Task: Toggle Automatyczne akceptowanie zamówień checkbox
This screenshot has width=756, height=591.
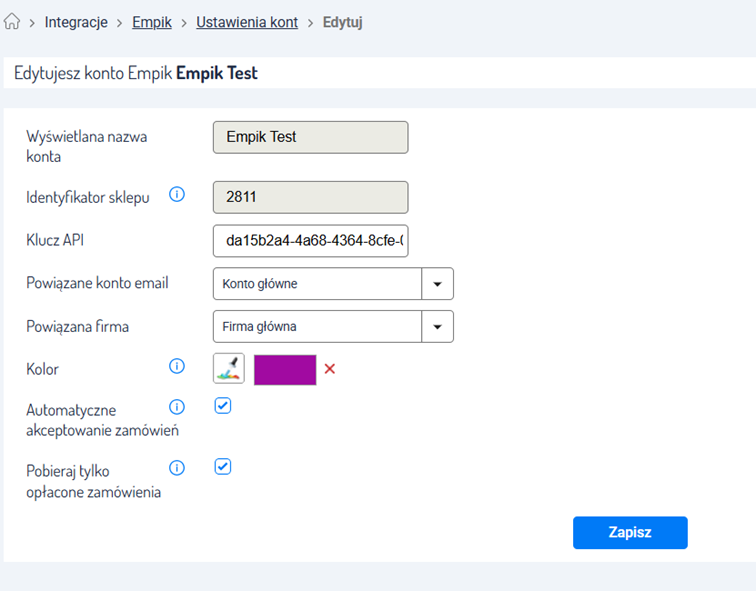Action: point(223,406)
